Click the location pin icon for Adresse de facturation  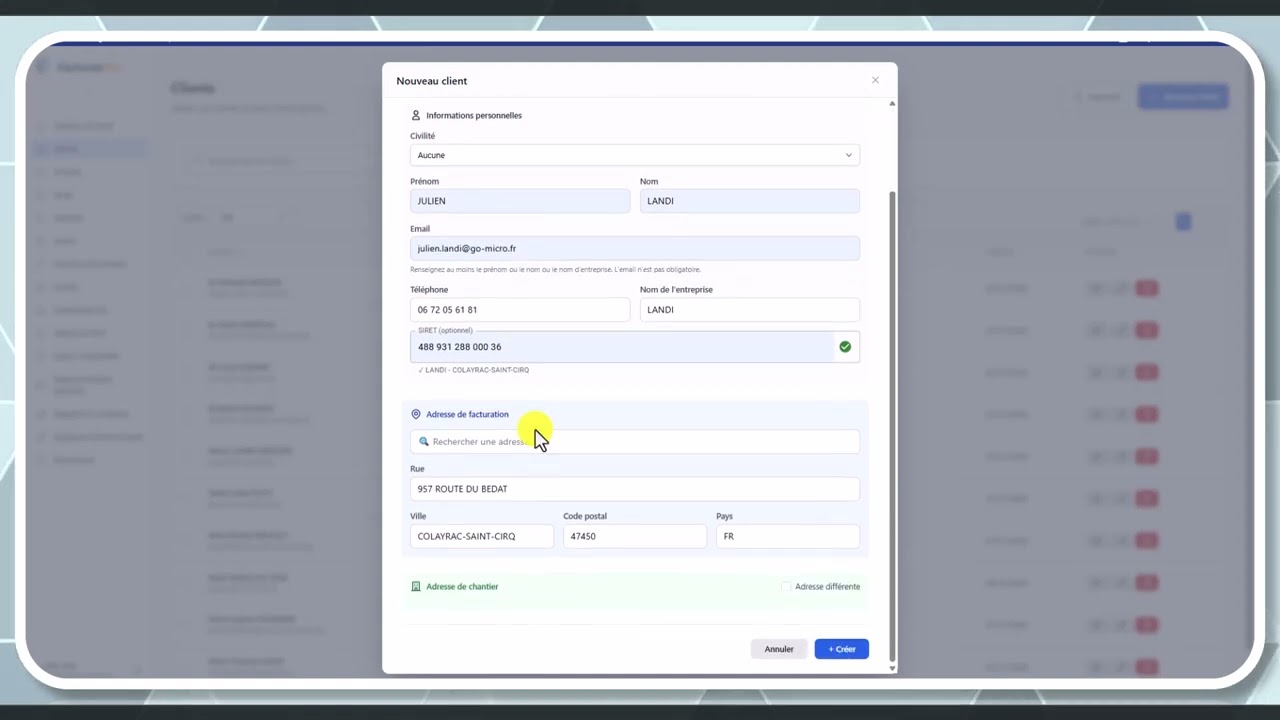click(416, 414)
